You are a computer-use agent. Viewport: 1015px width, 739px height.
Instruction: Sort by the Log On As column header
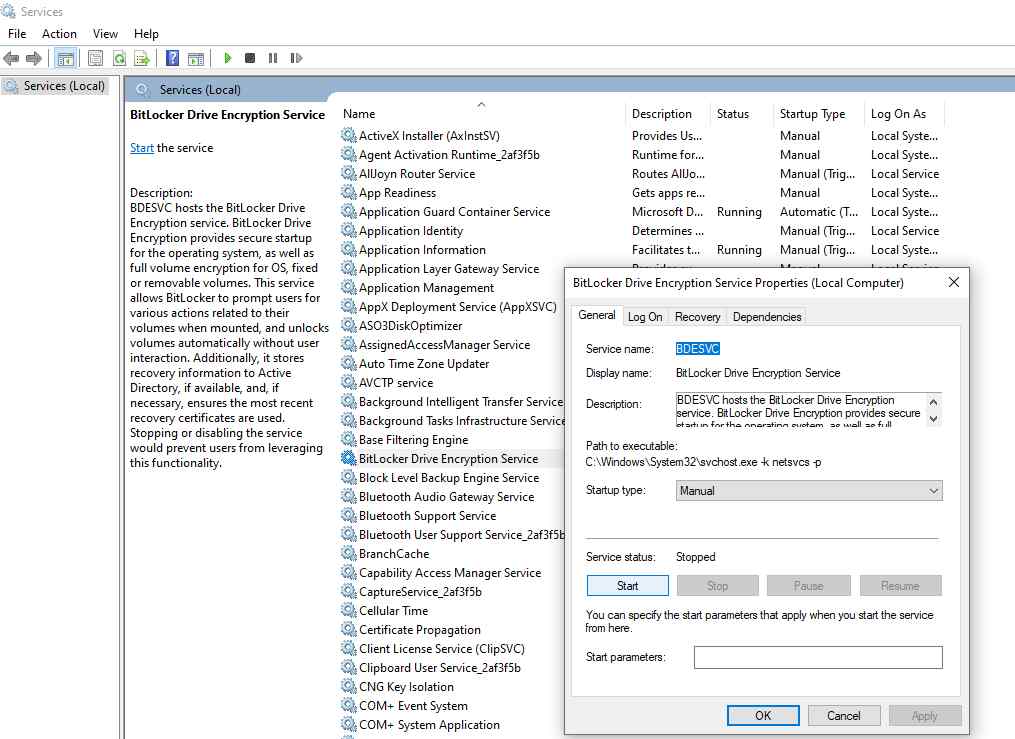click(904, 113)
